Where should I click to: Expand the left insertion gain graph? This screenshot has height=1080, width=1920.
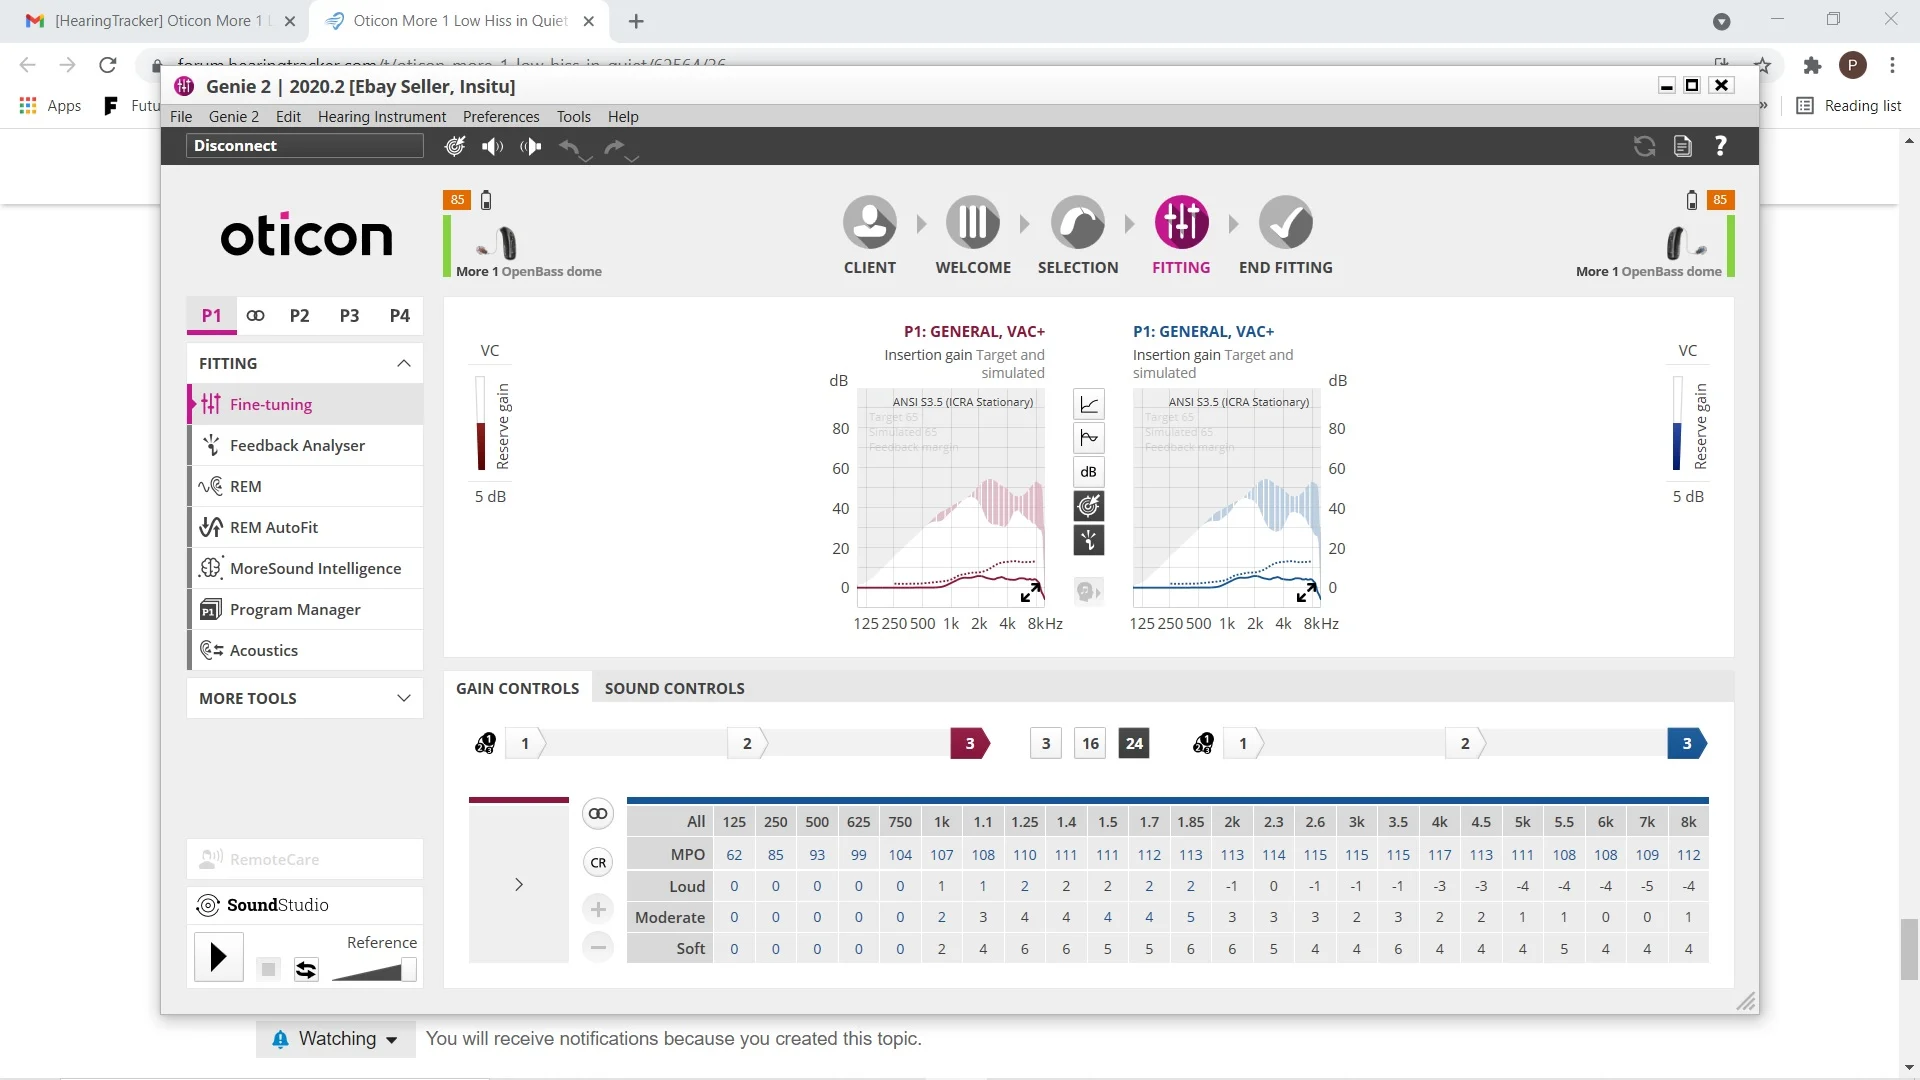(1030, 592)
